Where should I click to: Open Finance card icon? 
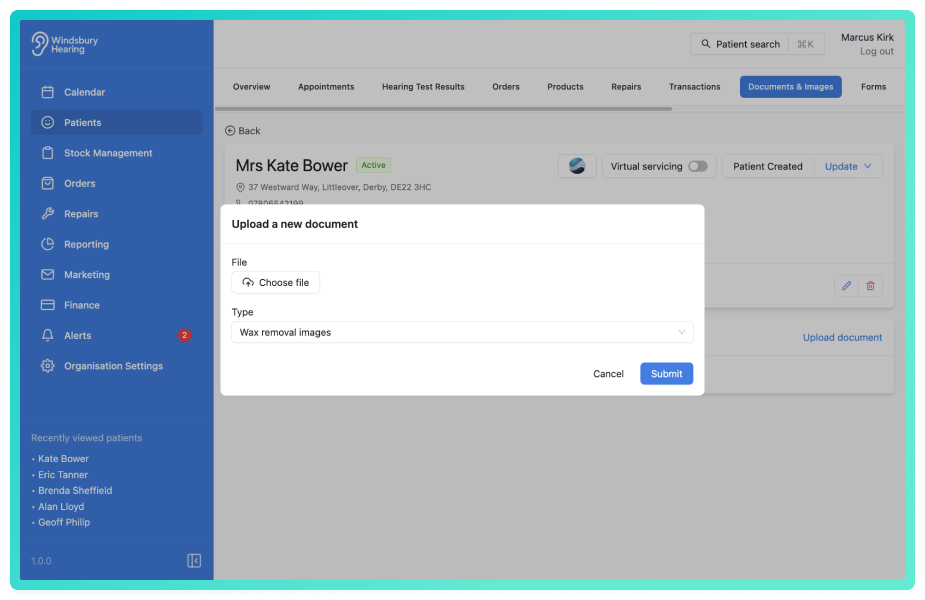(48, 305)
